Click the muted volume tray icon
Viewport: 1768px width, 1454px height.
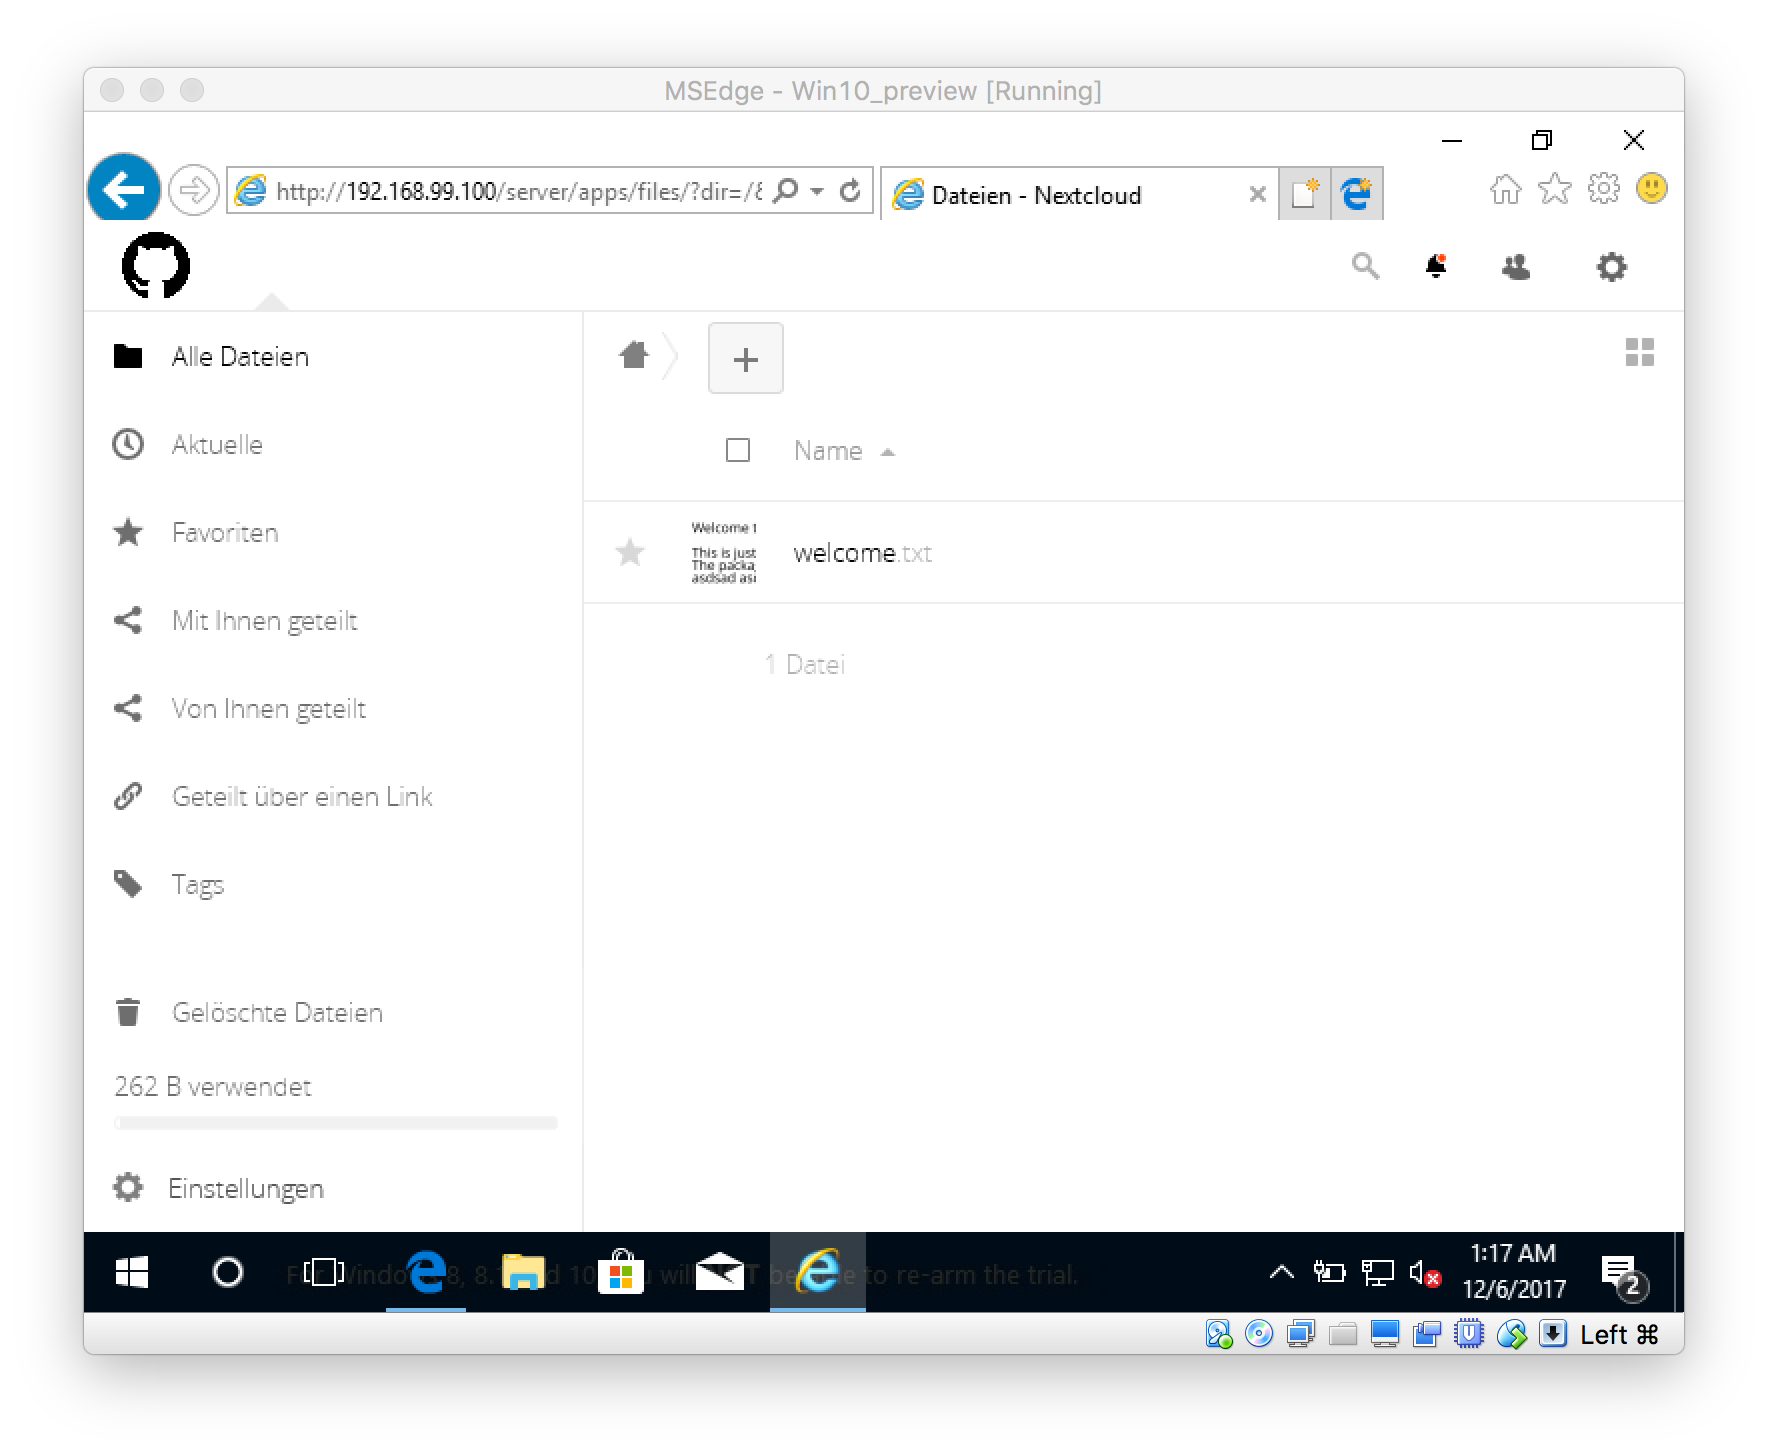pos(1425,1273)
